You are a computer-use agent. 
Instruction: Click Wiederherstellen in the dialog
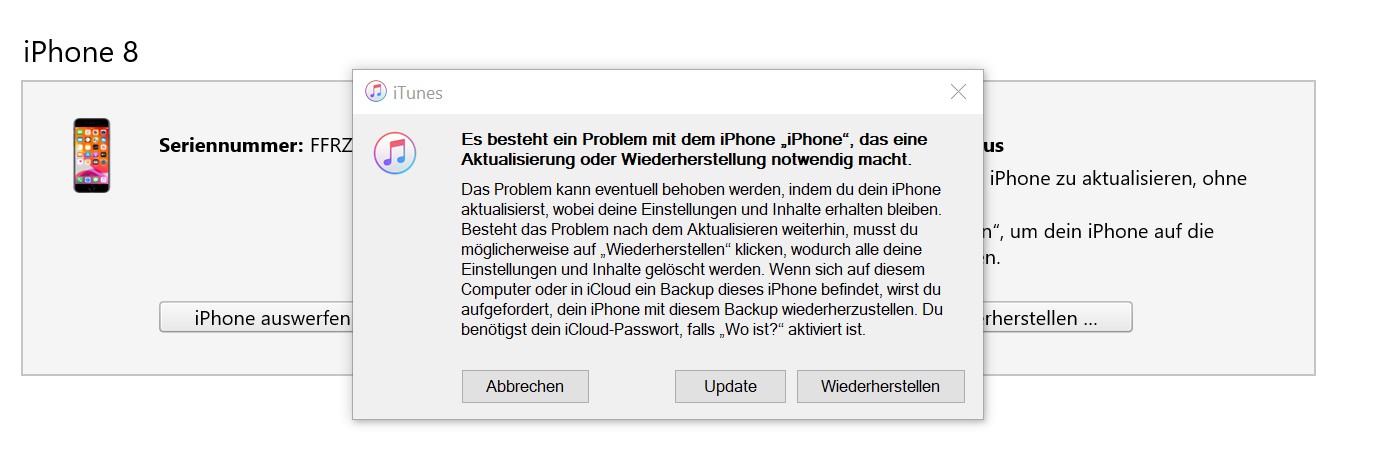pyautogui.click(x=880, y=386)
